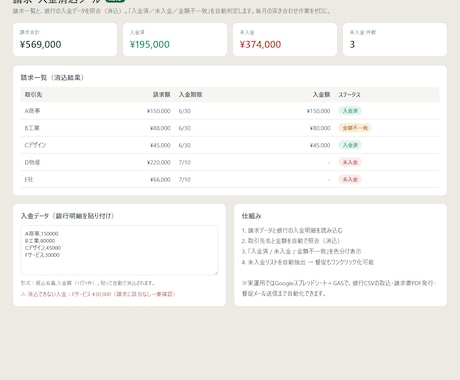Click the red unmatched Fサービス warning message

(x=98, y=294)
